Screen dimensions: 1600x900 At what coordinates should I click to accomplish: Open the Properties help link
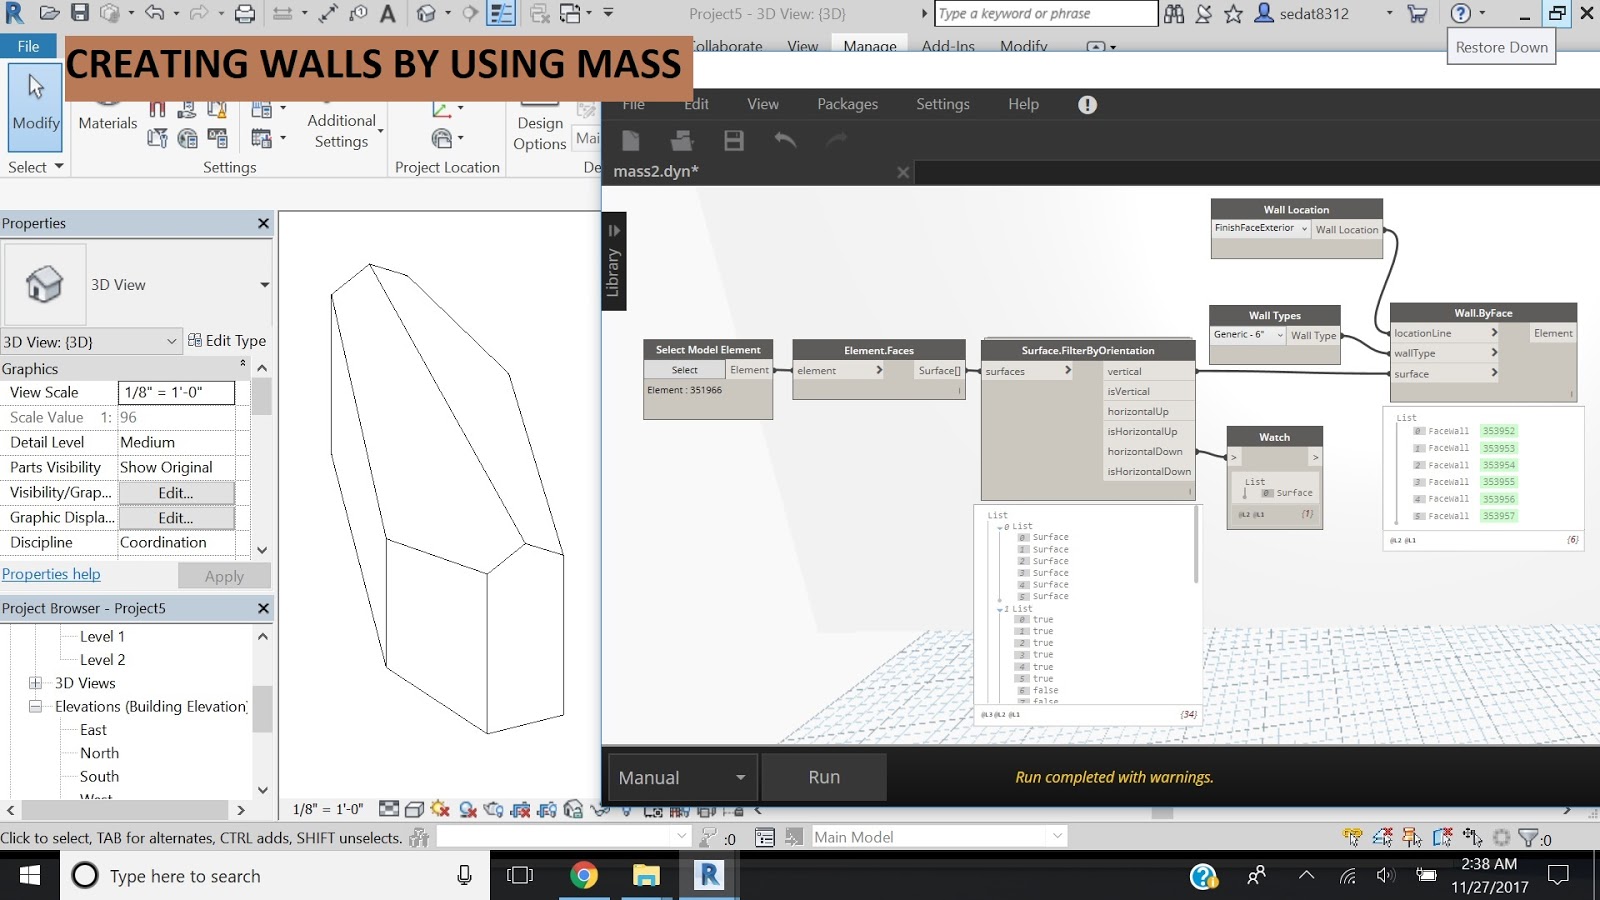(51, 574)
